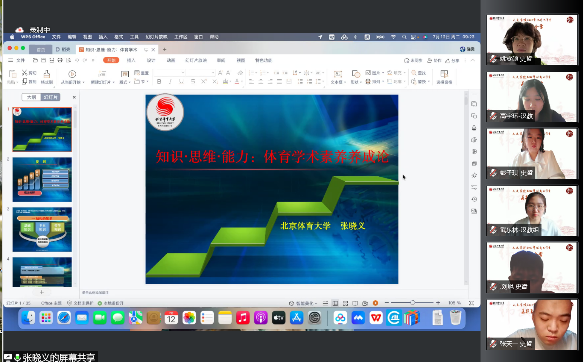The width and height of the screenshot is (584, 362).
Task: Open App Store in the Dock
Action: pos(296,318)
